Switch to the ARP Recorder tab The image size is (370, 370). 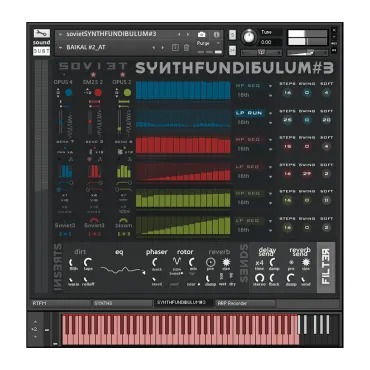245,303
